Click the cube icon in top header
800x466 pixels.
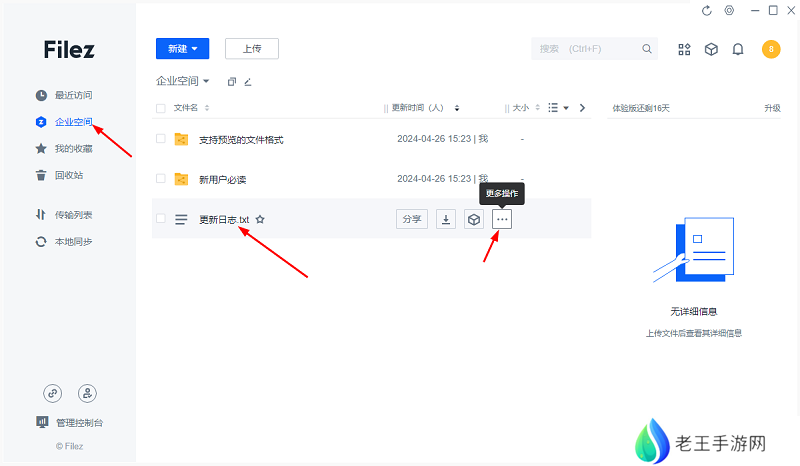(x=711, y=49)
